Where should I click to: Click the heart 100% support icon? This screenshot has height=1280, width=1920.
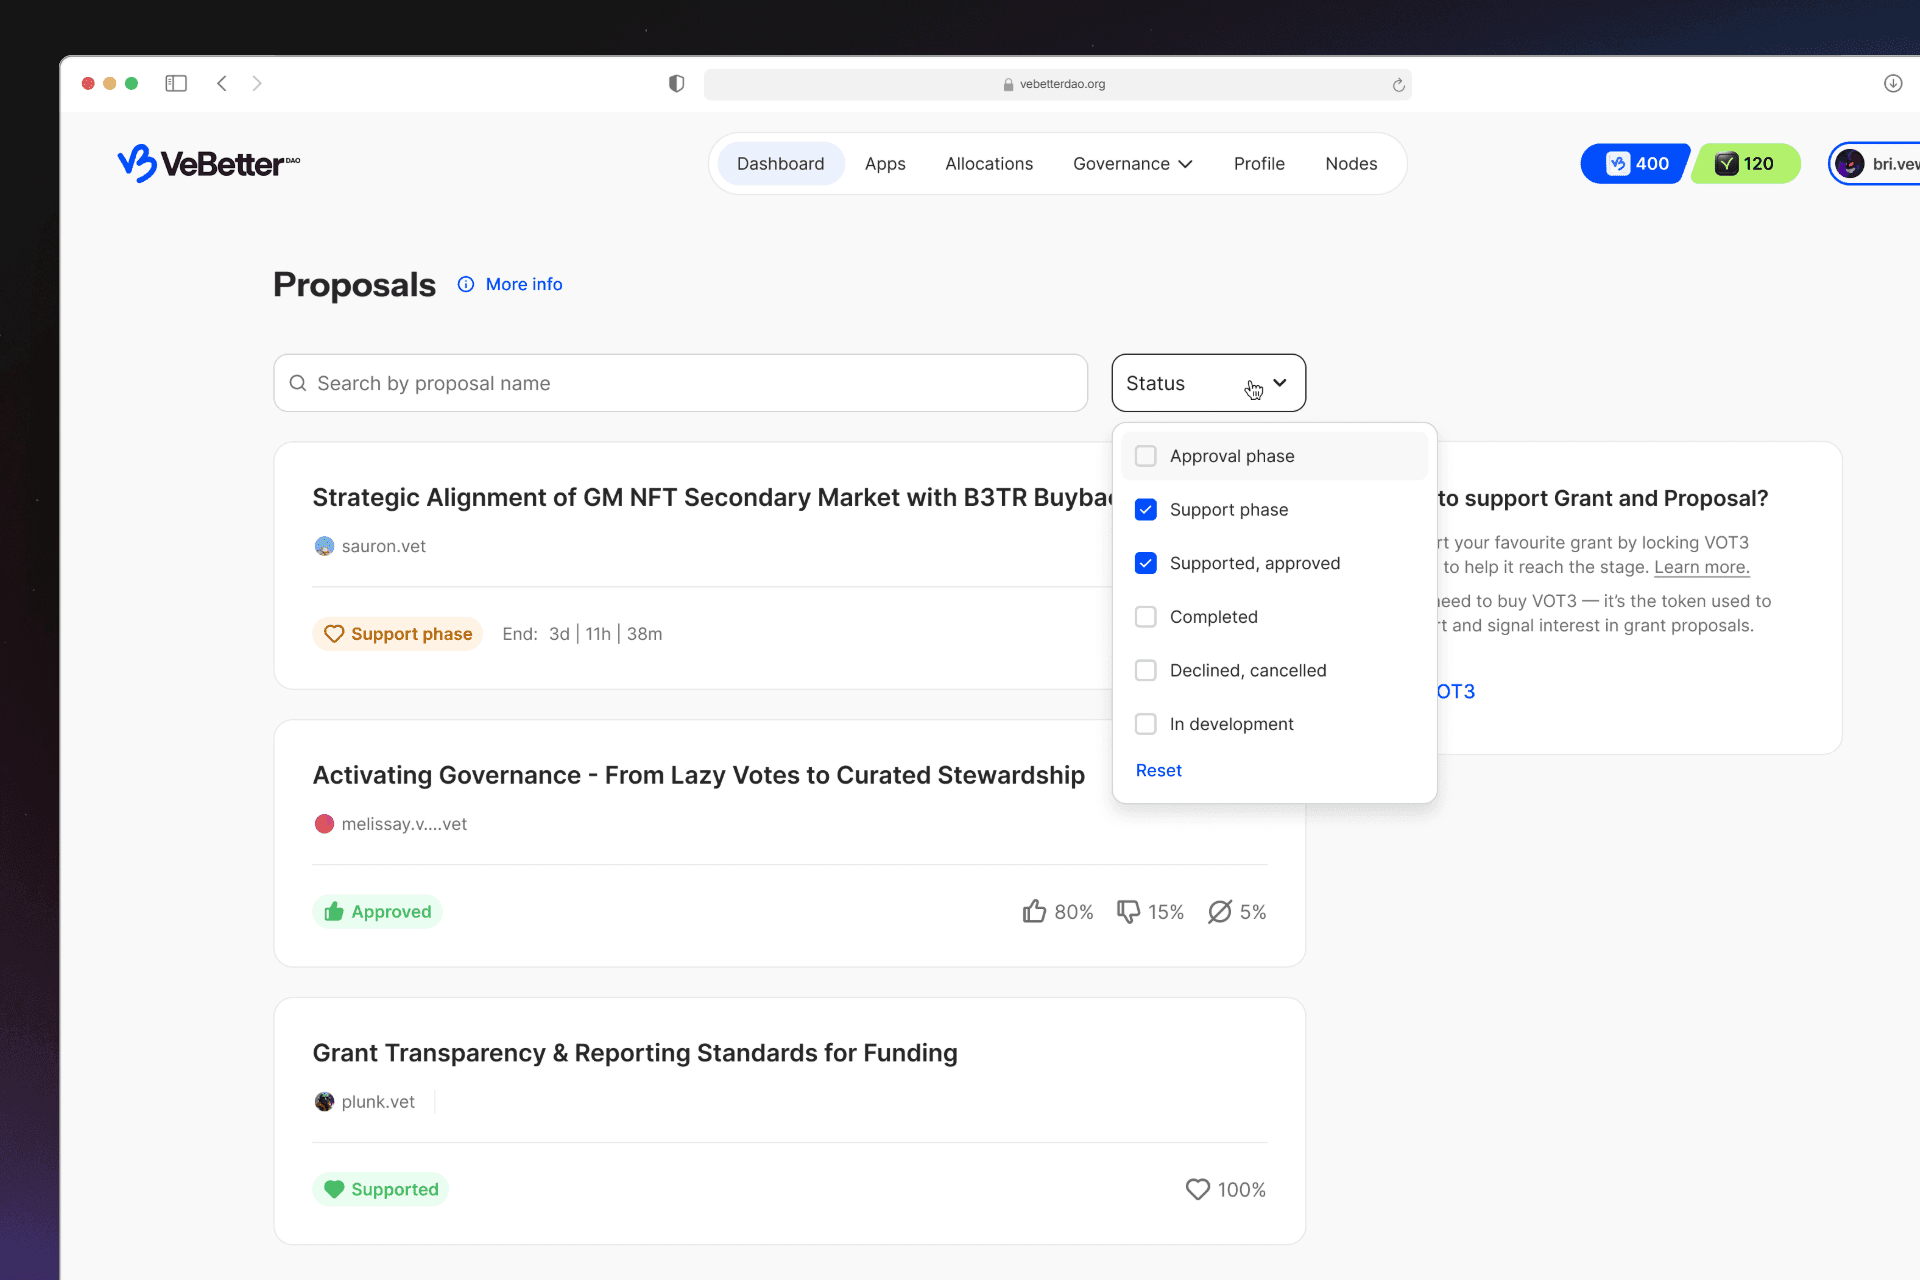pyautogui.click(x=1197, y=1189)
